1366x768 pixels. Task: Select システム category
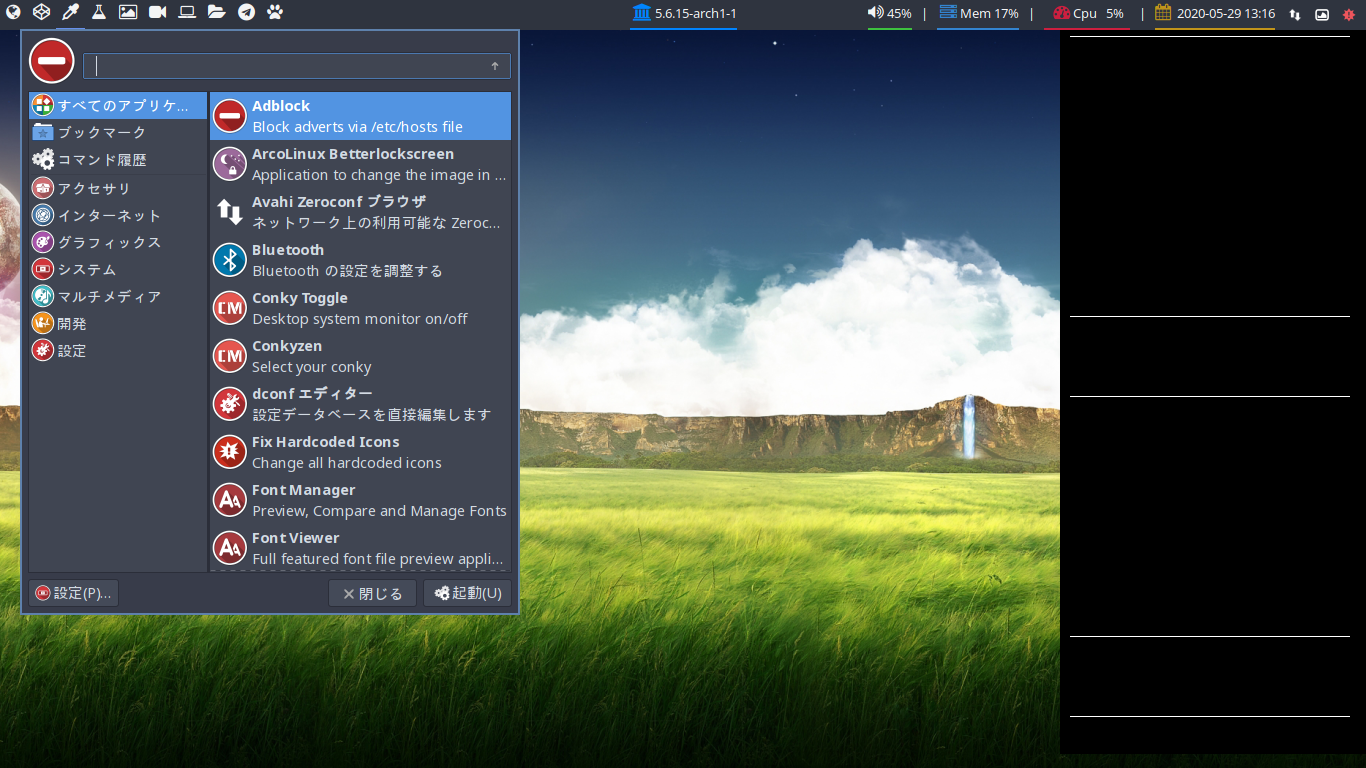[118, 269]
